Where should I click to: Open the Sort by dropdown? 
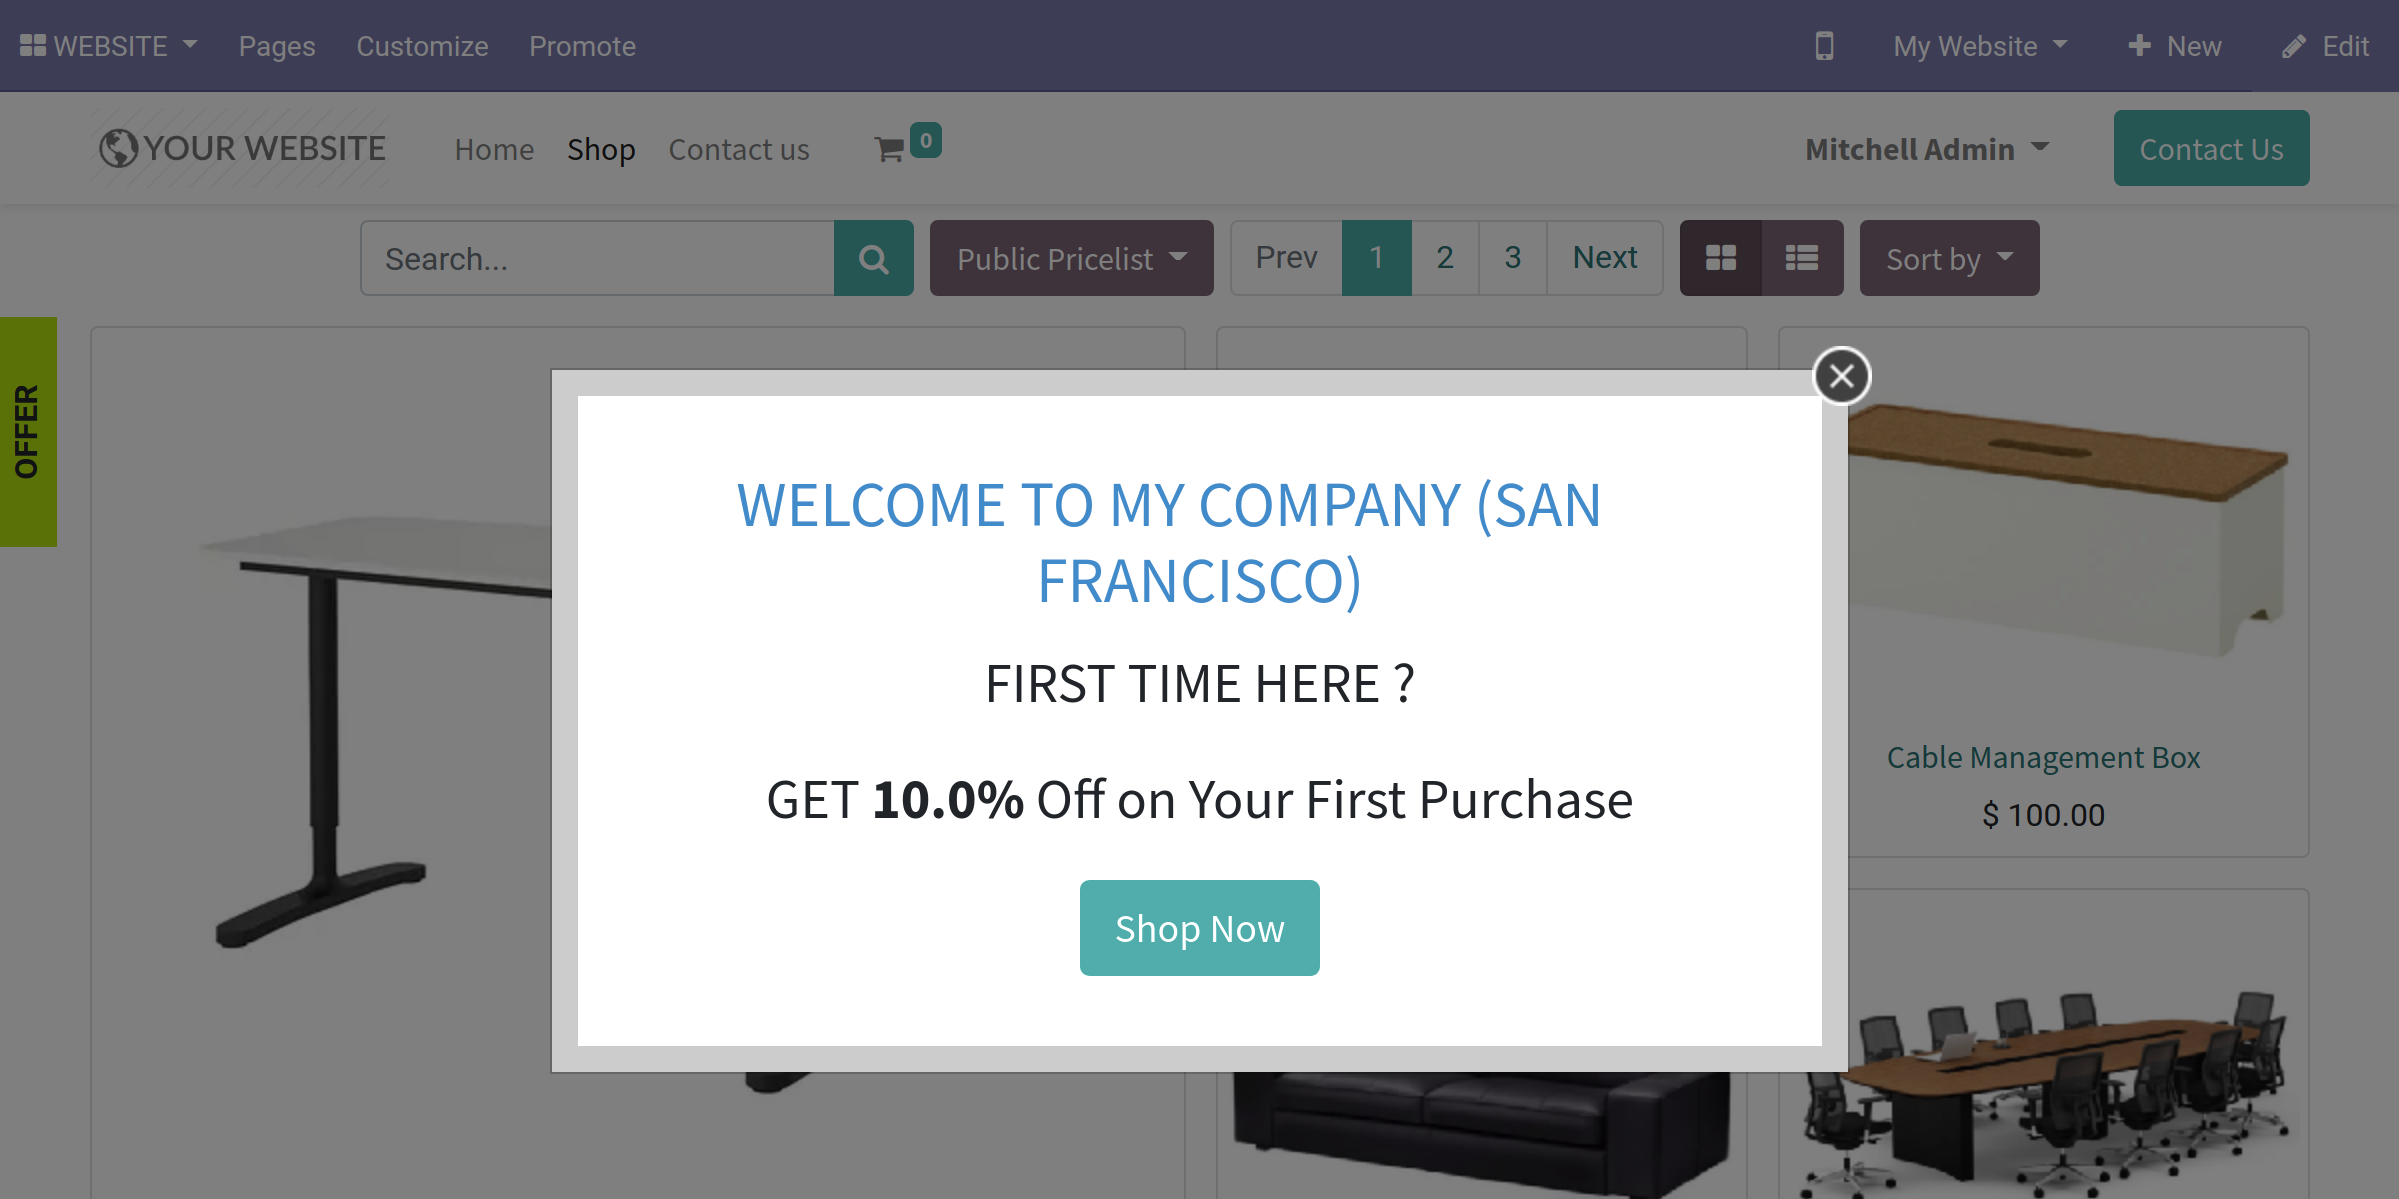pyautogui.click(x=1948, y=258)
